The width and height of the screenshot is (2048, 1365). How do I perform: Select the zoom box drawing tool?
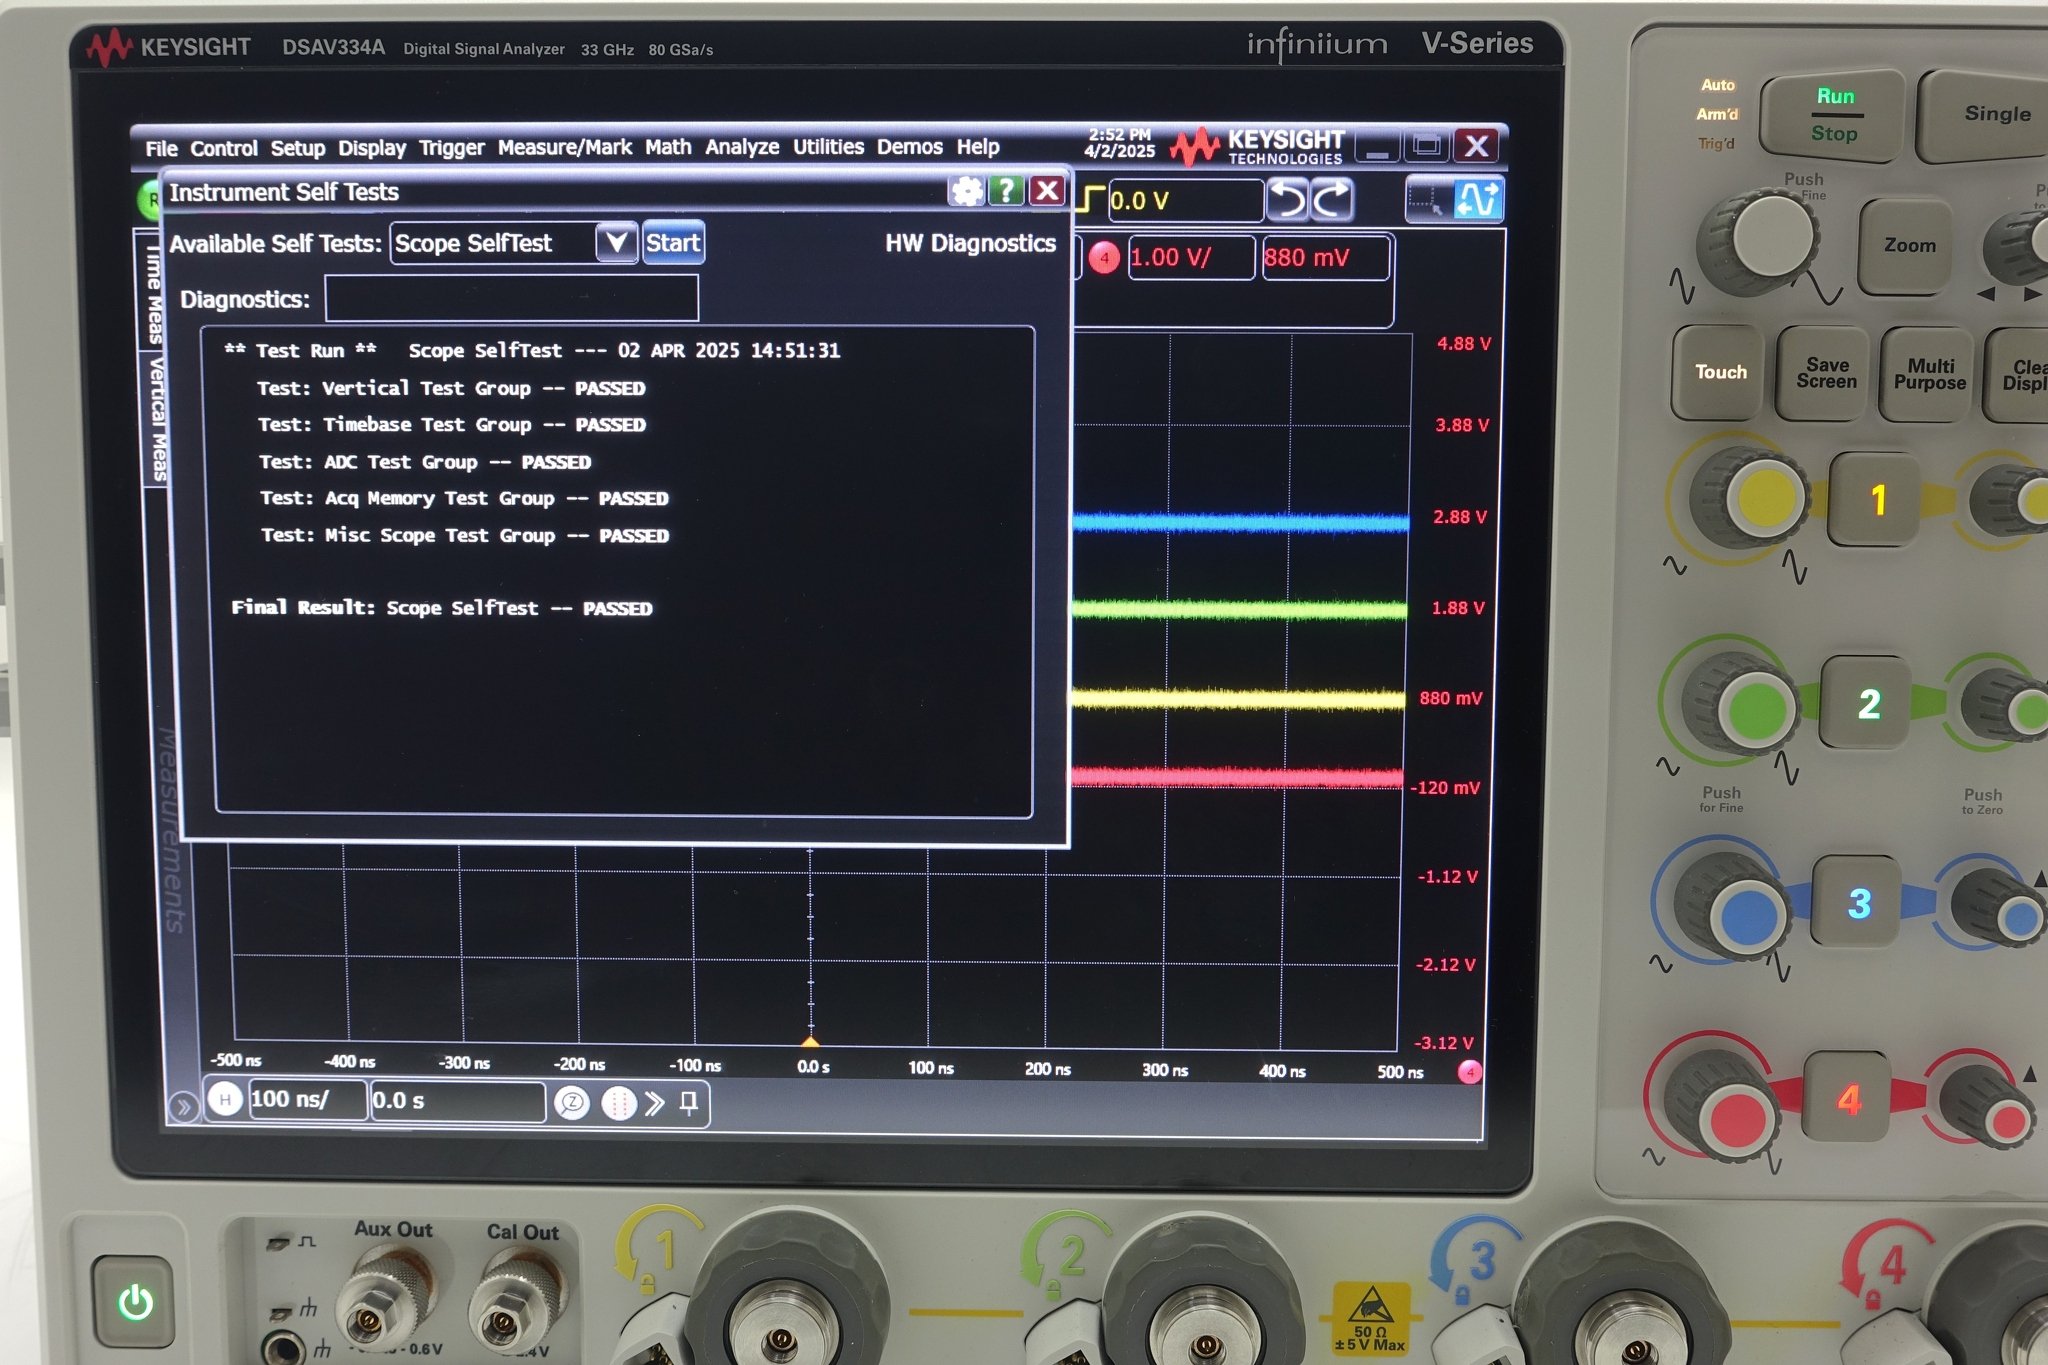click(x=1426, y=198)
